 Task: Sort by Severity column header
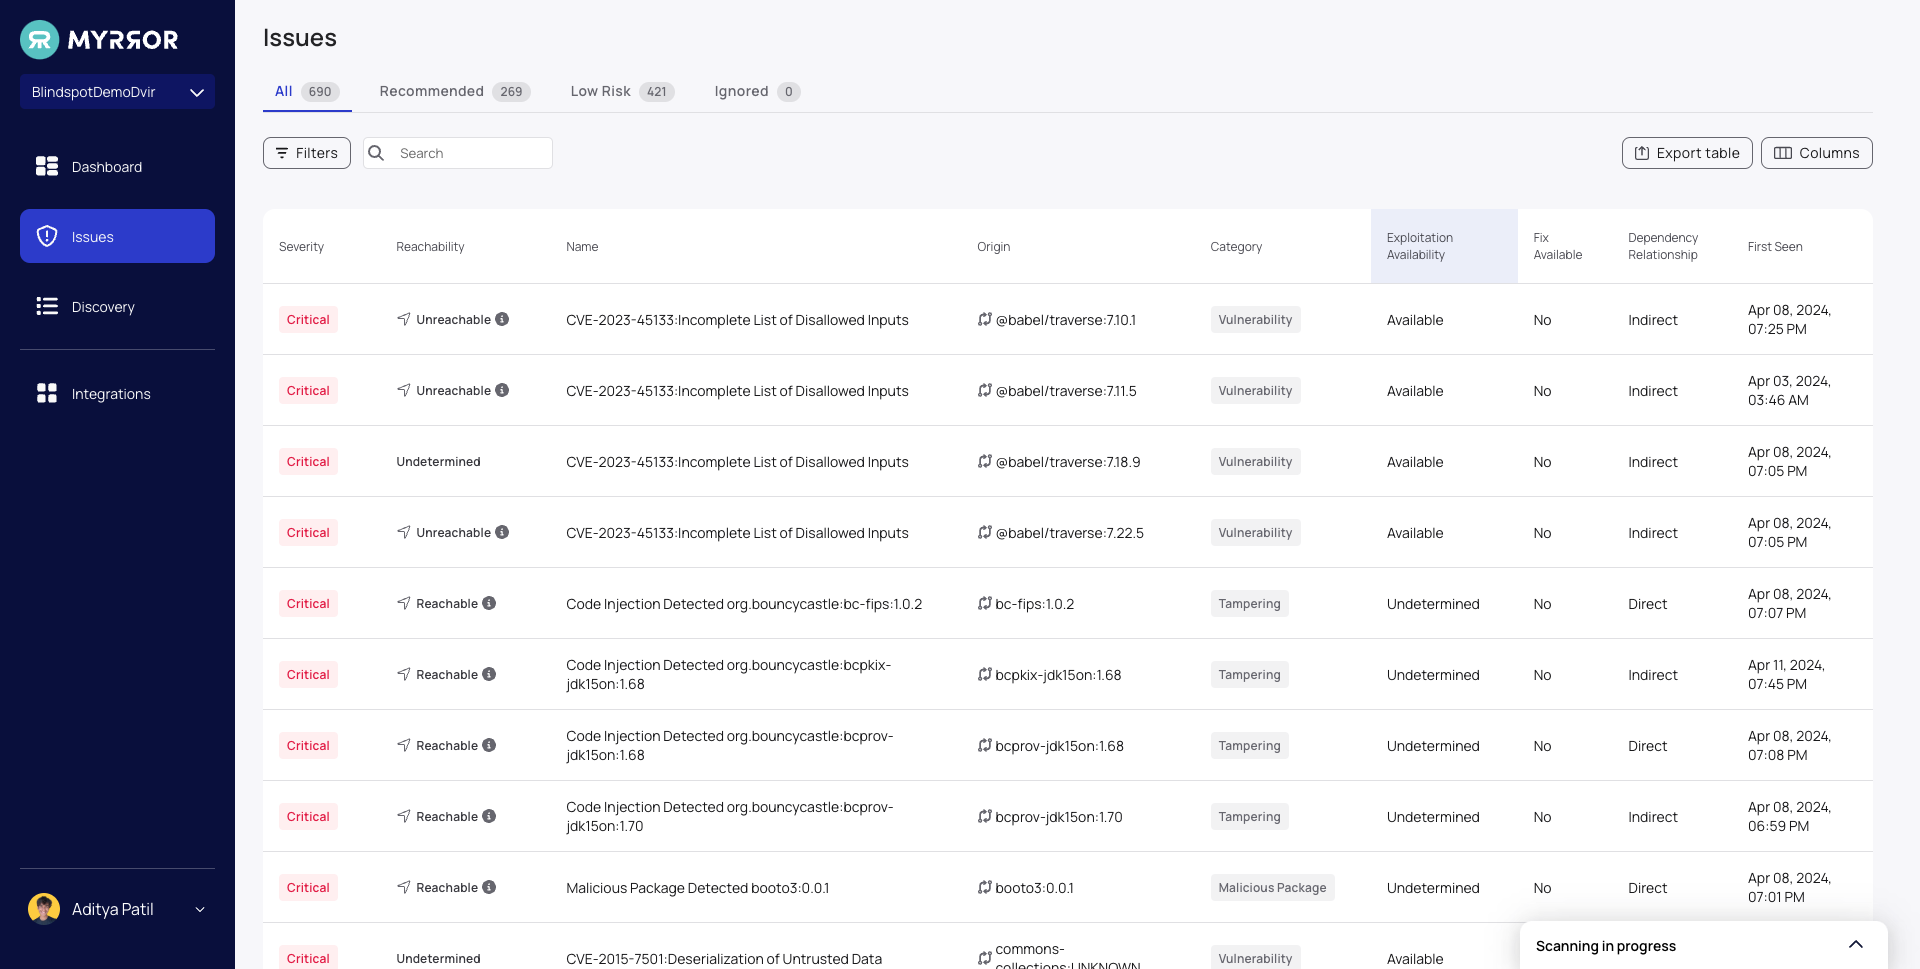click(301, 246)
